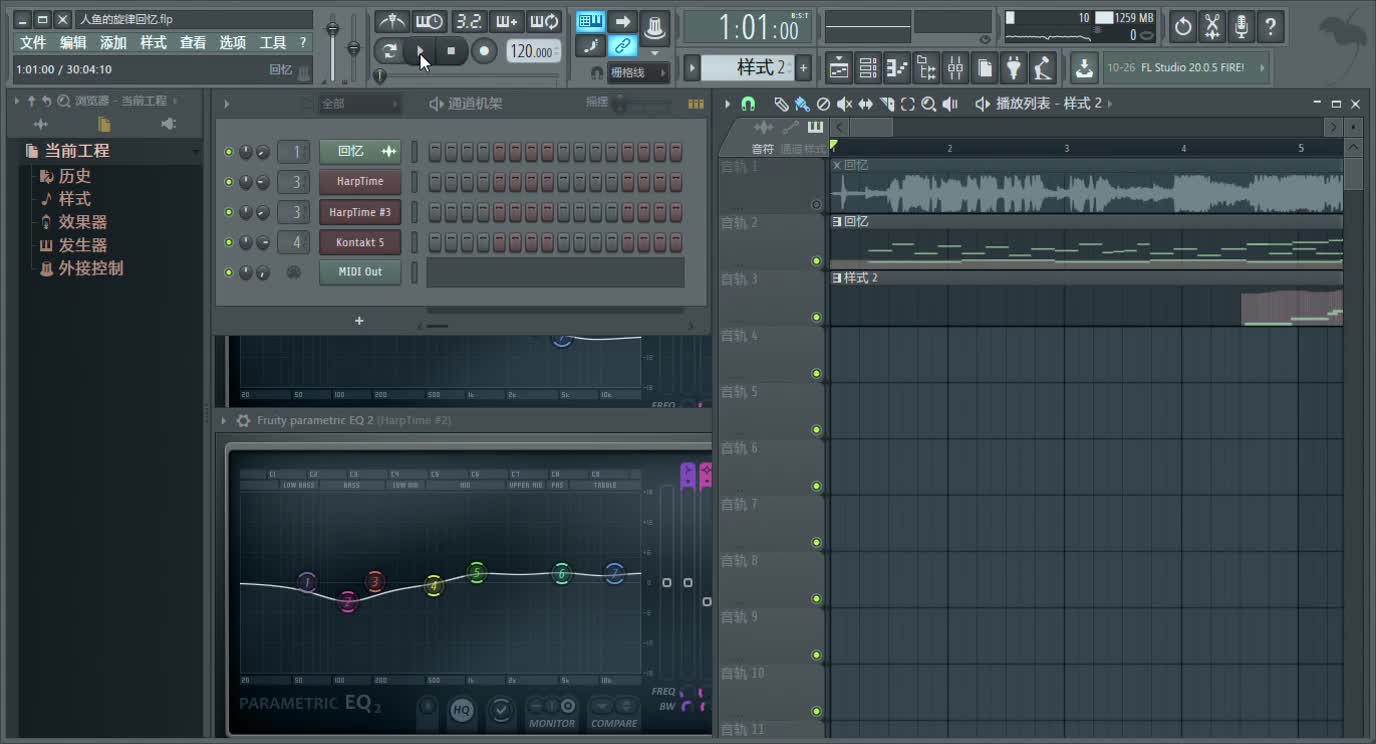
Task: Switch between pattern and song mode
Action: 390,51
